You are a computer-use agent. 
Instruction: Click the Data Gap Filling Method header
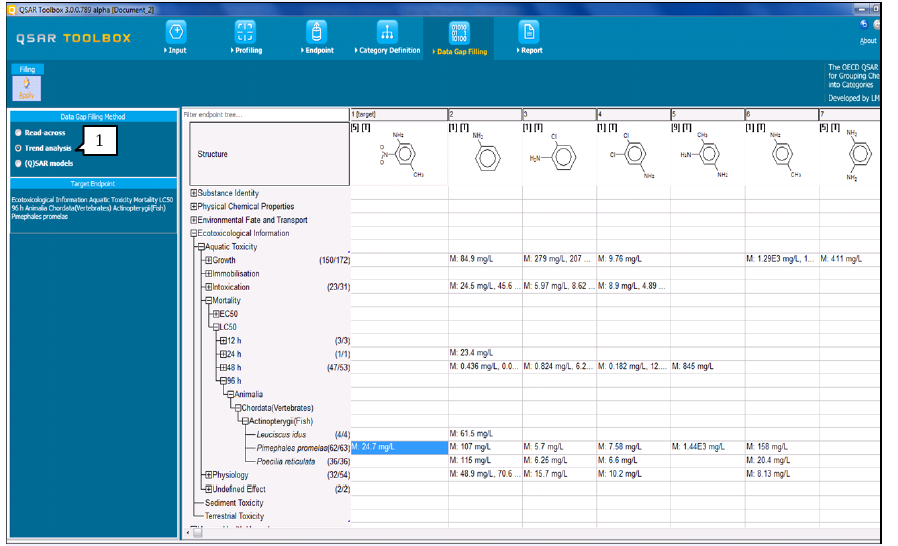(x=93, y=117)
